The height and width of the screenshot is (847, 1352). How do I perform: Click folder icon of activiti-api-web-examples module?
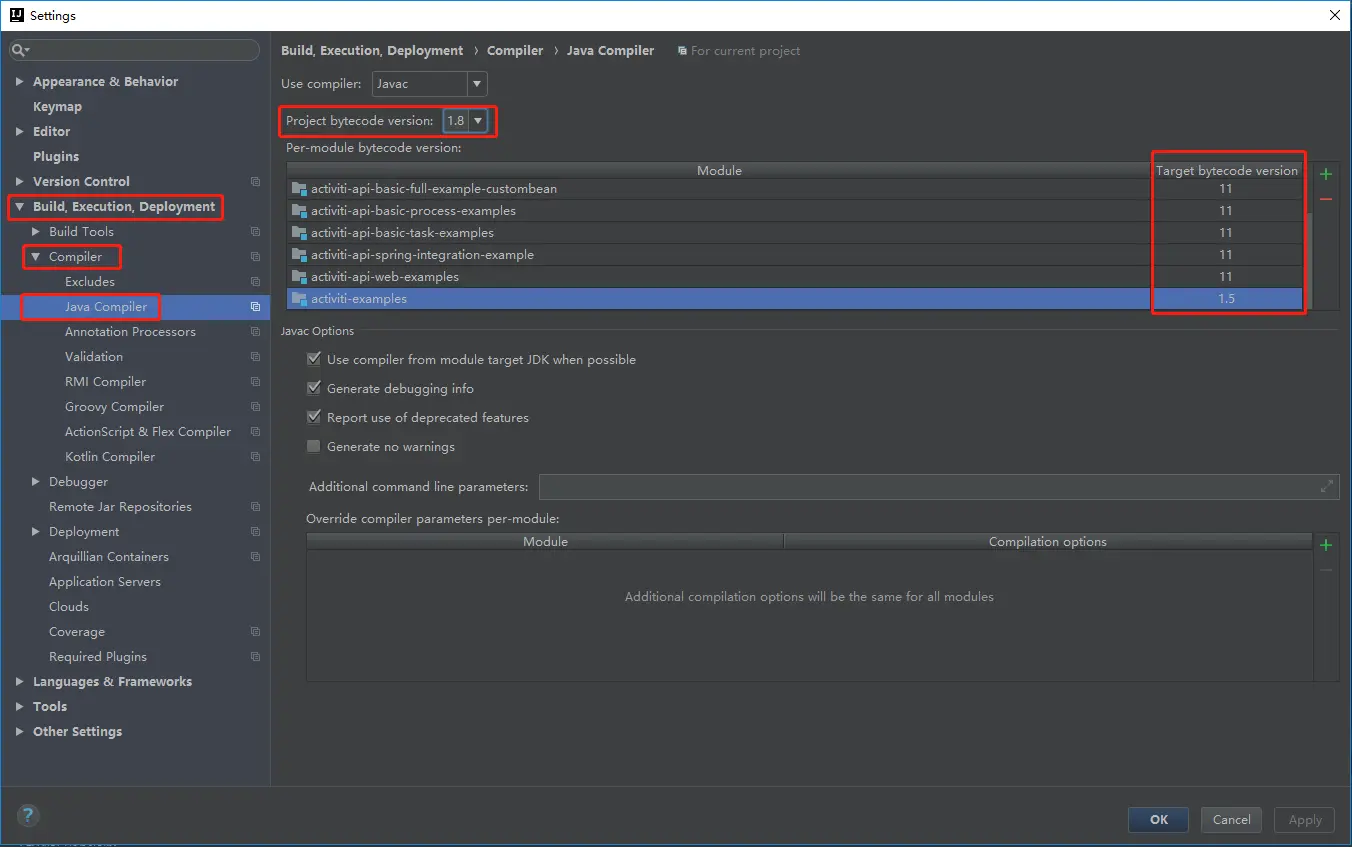point(299,277)
